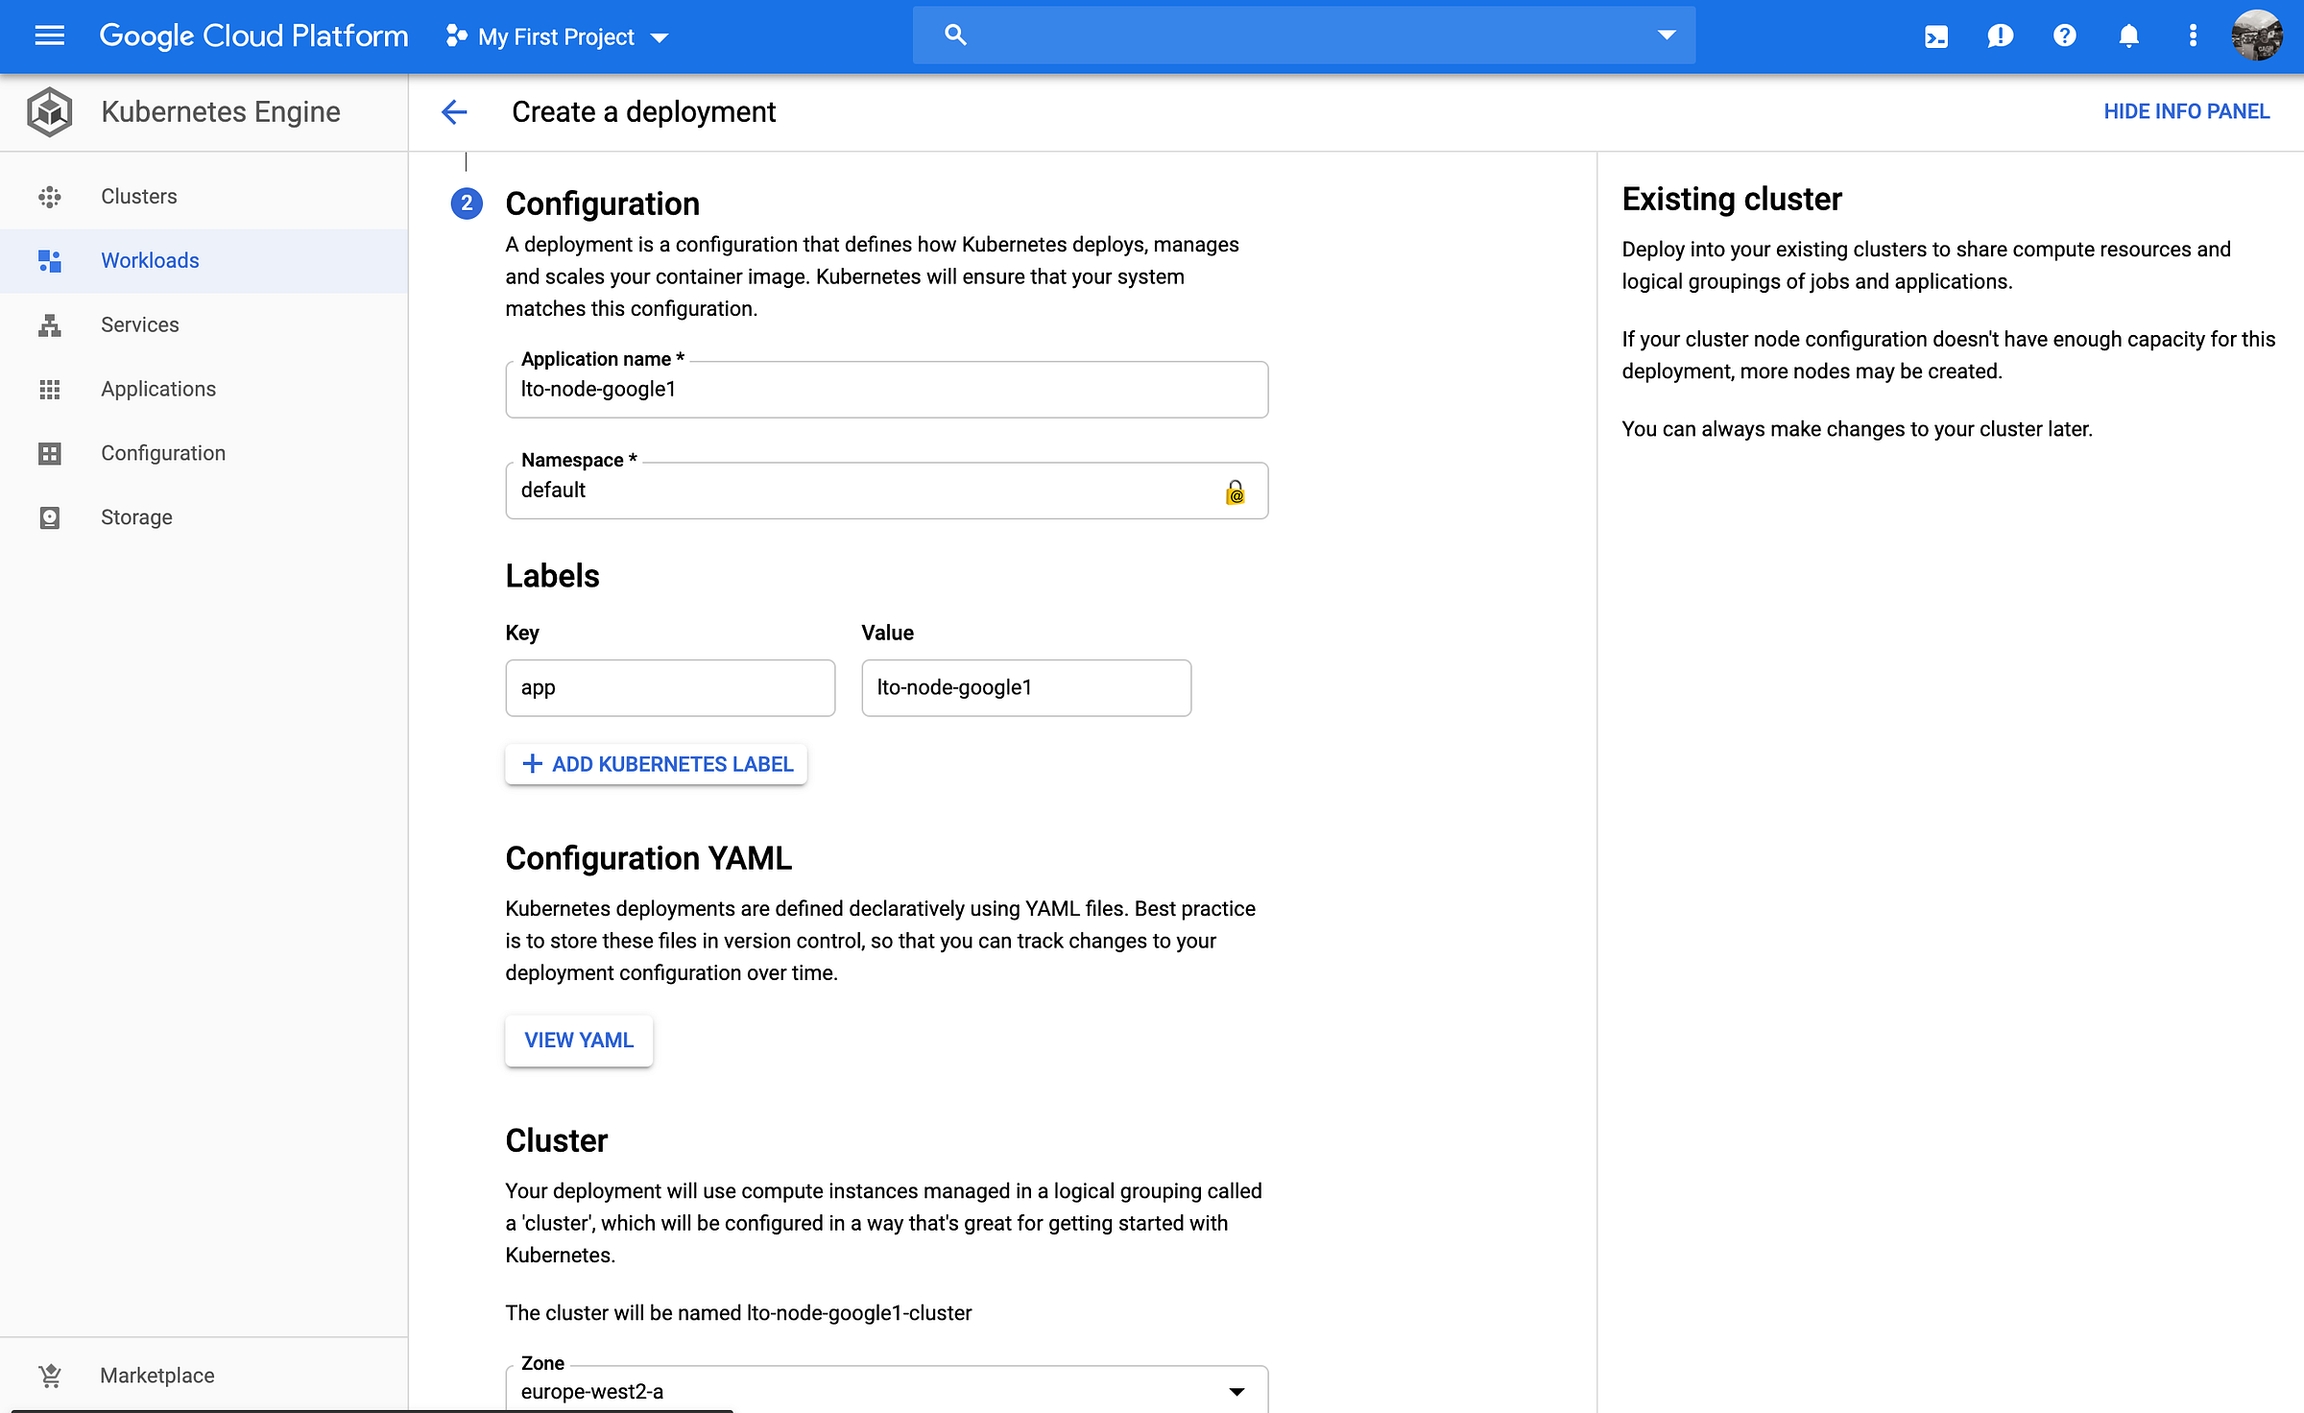Open the help question mark icon
The image size is (2304, 1413).
(x=2064, y=36)
